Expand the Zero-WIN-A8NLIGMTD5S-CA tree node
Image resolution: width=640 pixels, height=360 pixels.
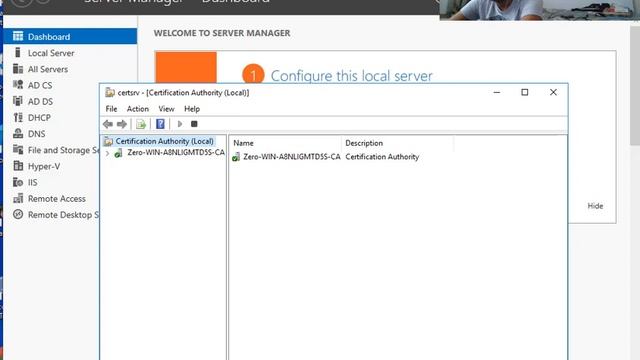coord(107,153)
